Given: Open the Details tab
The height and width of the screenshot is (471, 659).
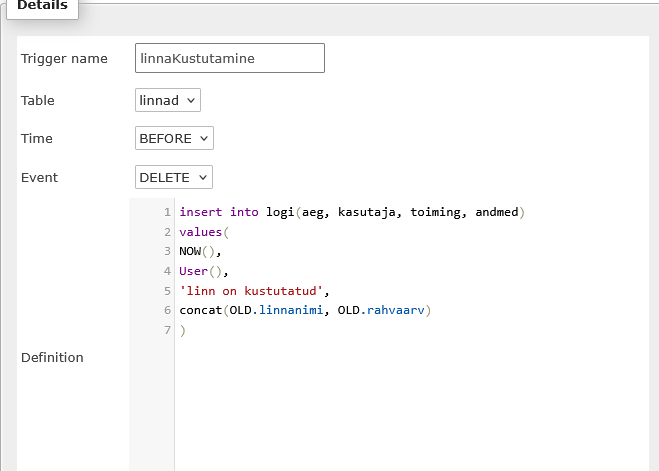Looking at the screenshot, I should tap(41, 6).
